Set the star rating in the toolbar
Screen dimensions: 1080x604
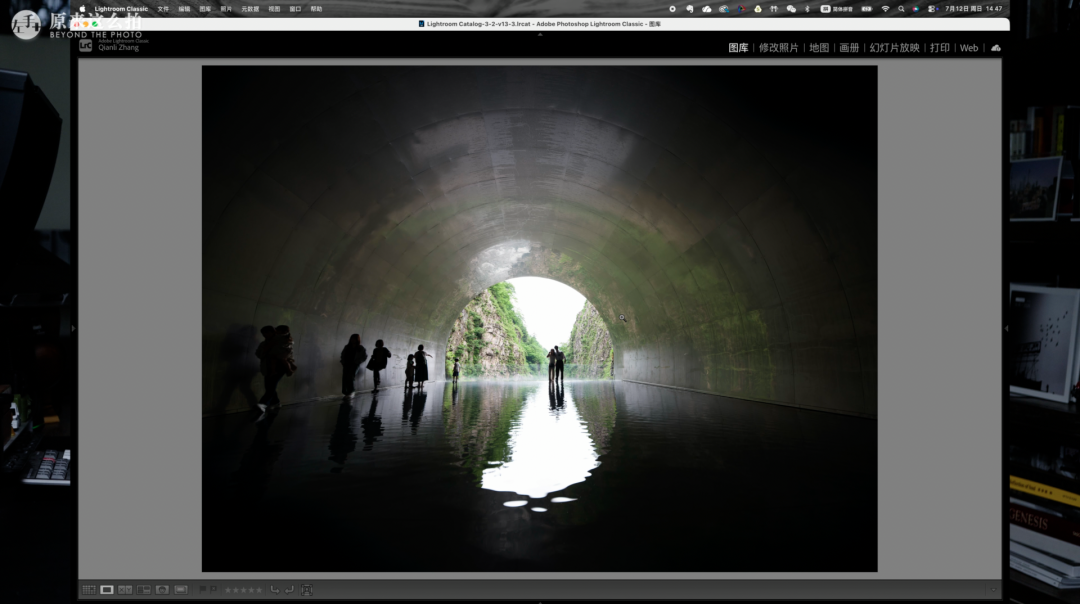pos(243,590)
